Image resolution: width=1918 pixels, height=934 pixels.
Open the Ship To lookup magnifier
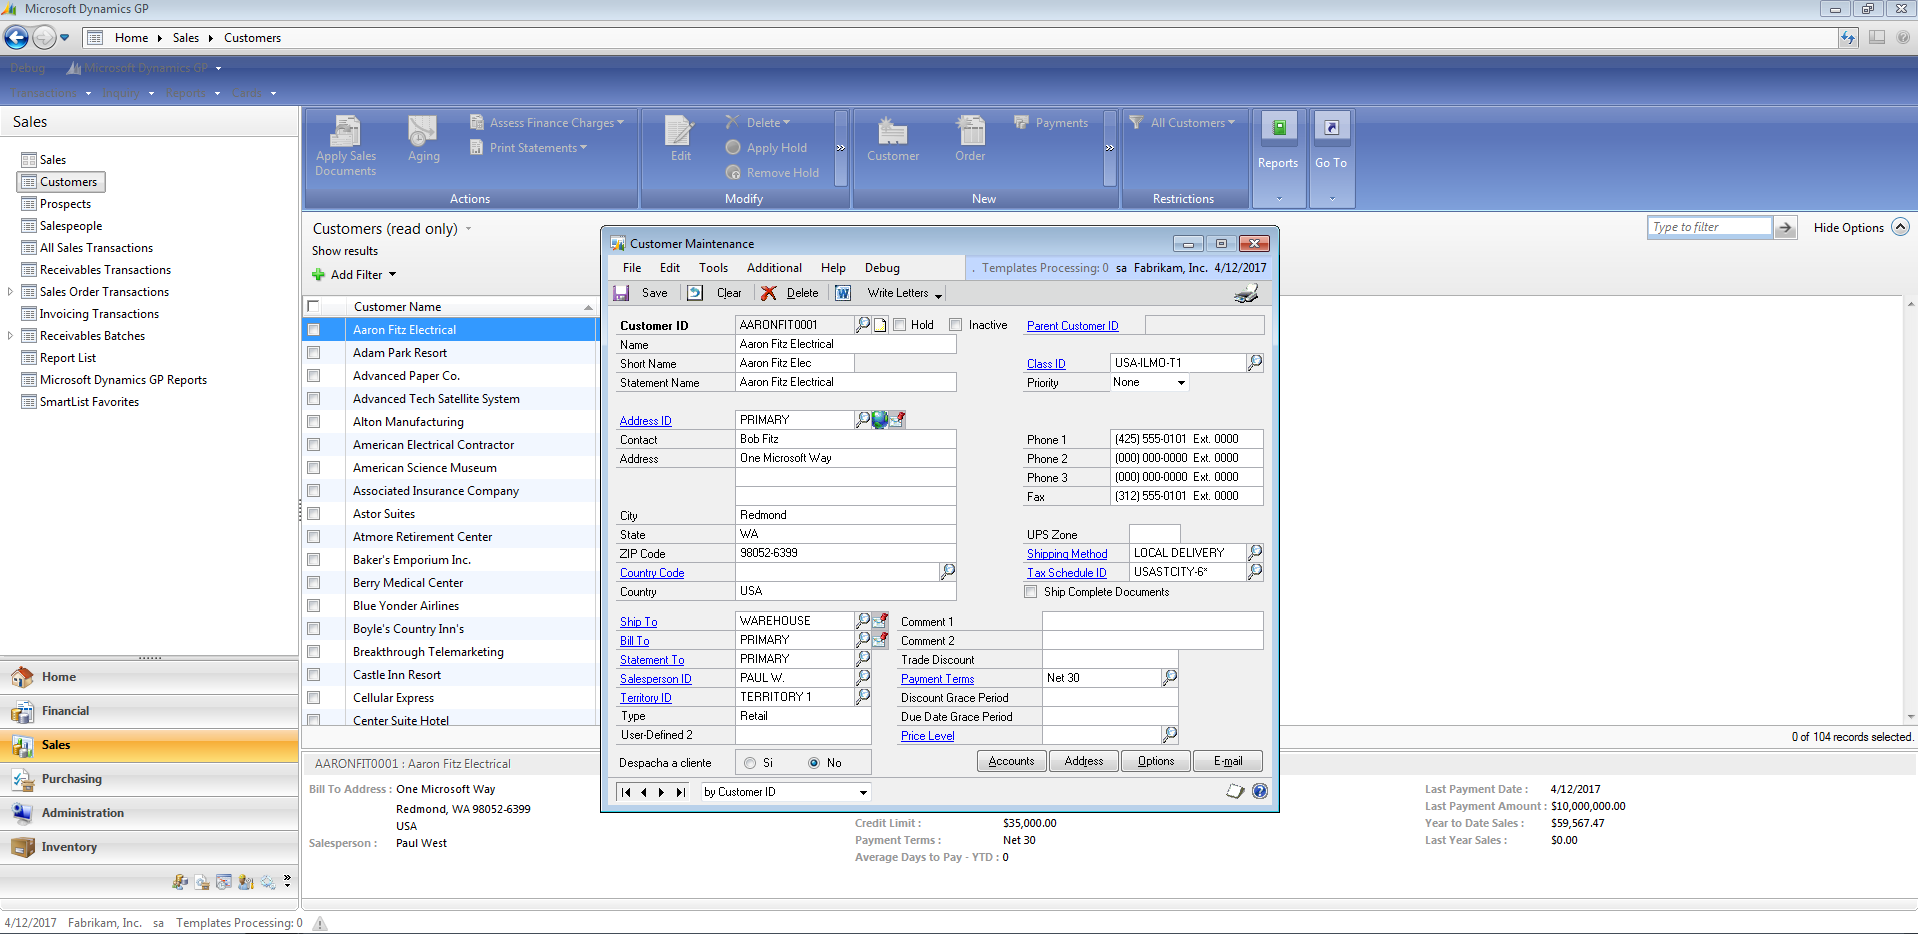(x=863, y=621)
